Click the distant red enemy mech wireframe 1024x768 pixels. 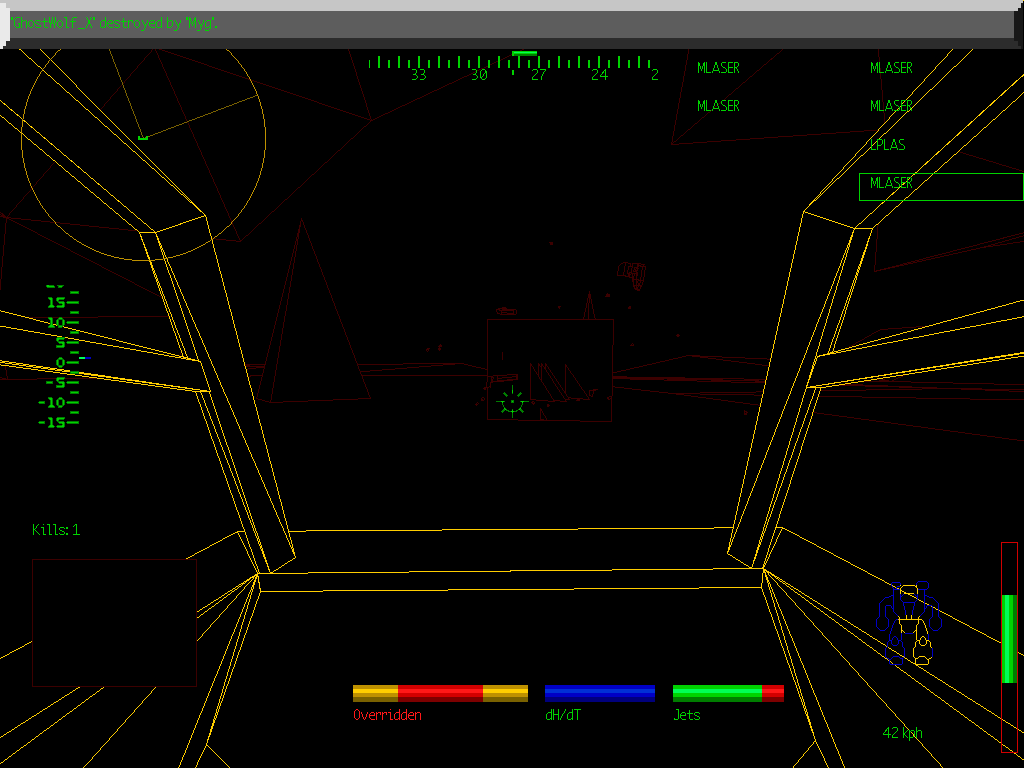tap(632, 273)
